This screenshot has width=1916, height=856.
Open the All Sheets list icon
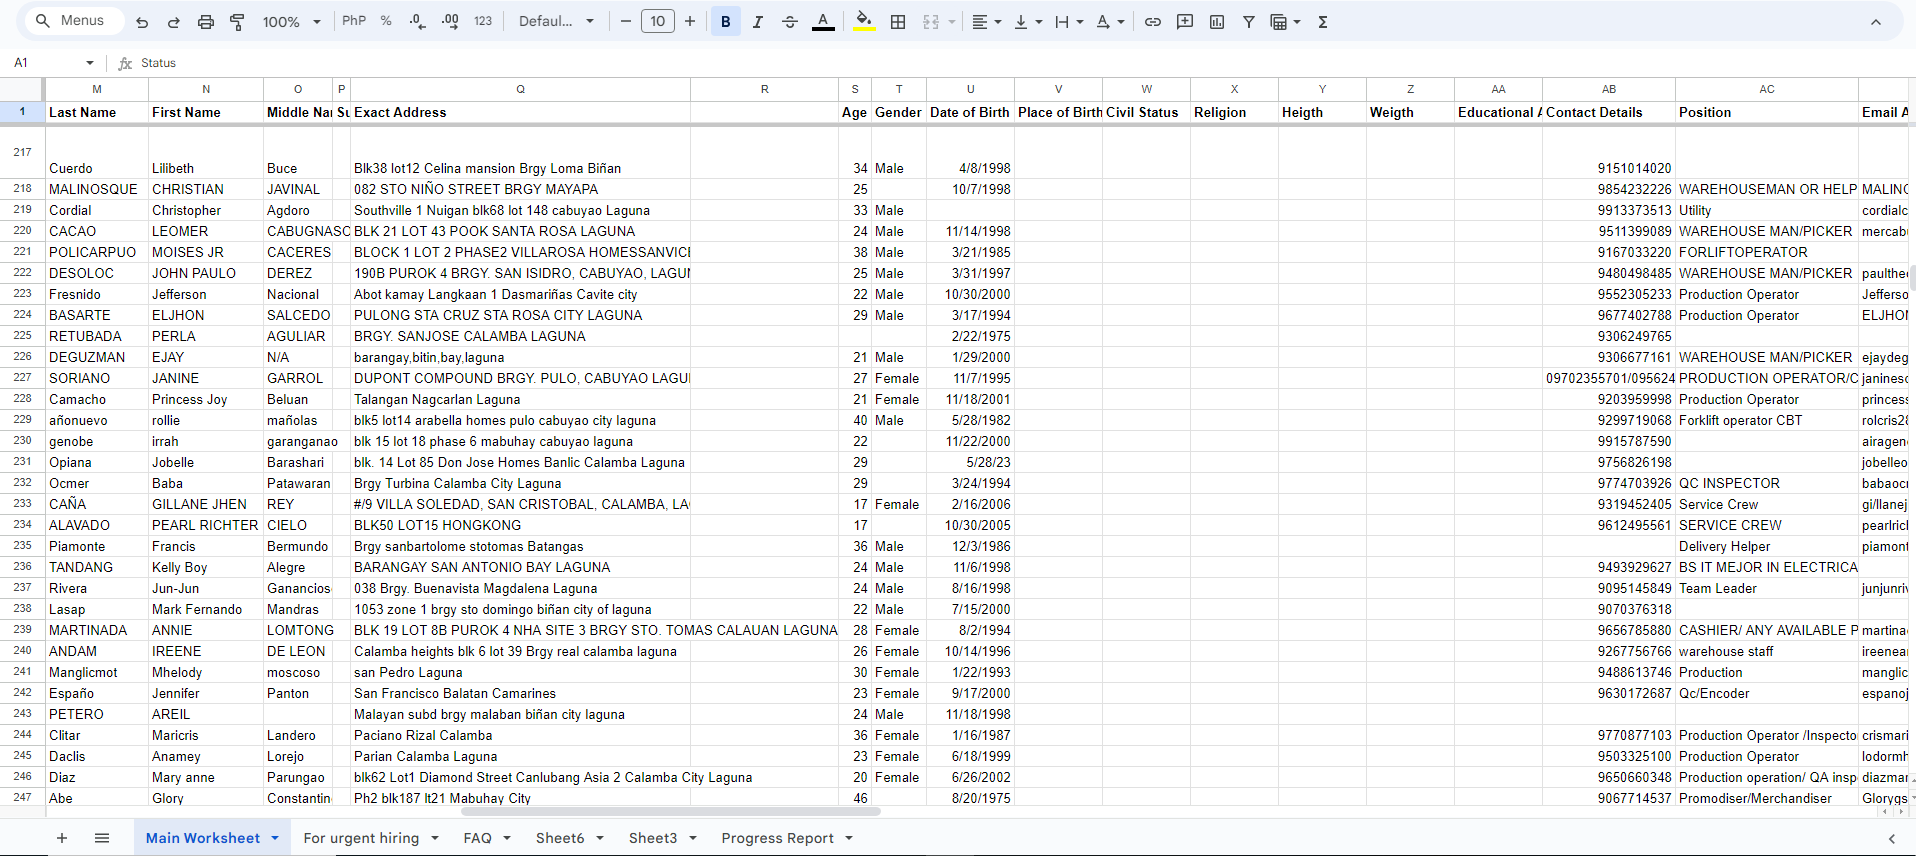pos(102,838)
